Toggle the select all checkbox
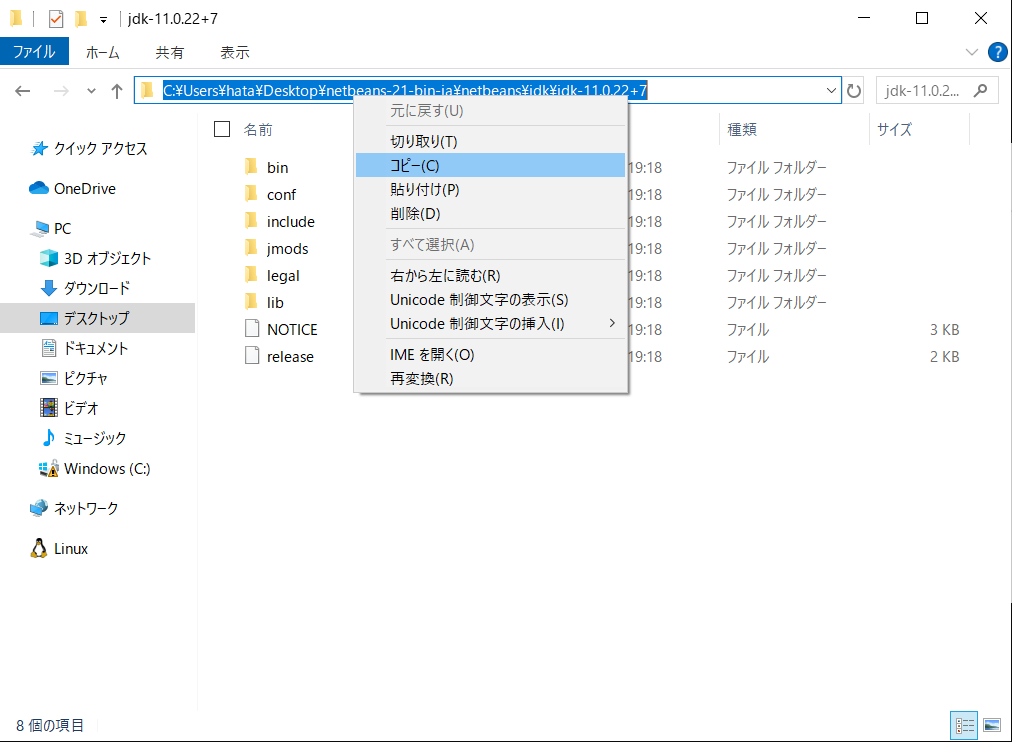 222,129
